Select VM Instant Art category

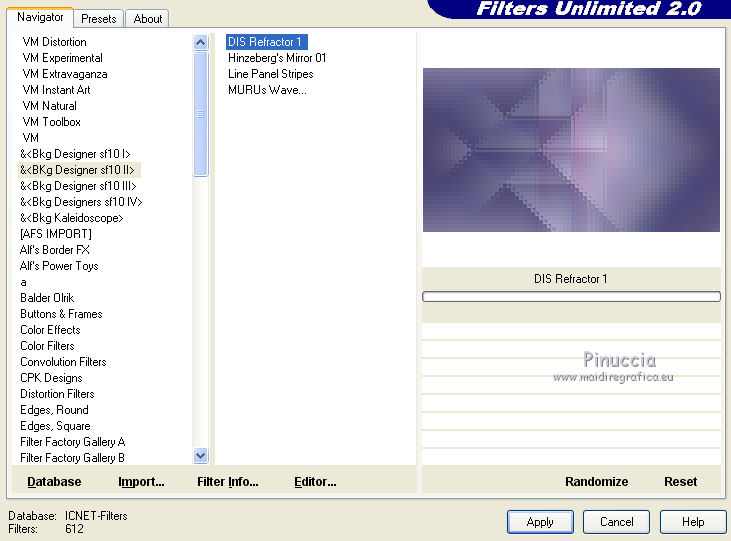56,90
